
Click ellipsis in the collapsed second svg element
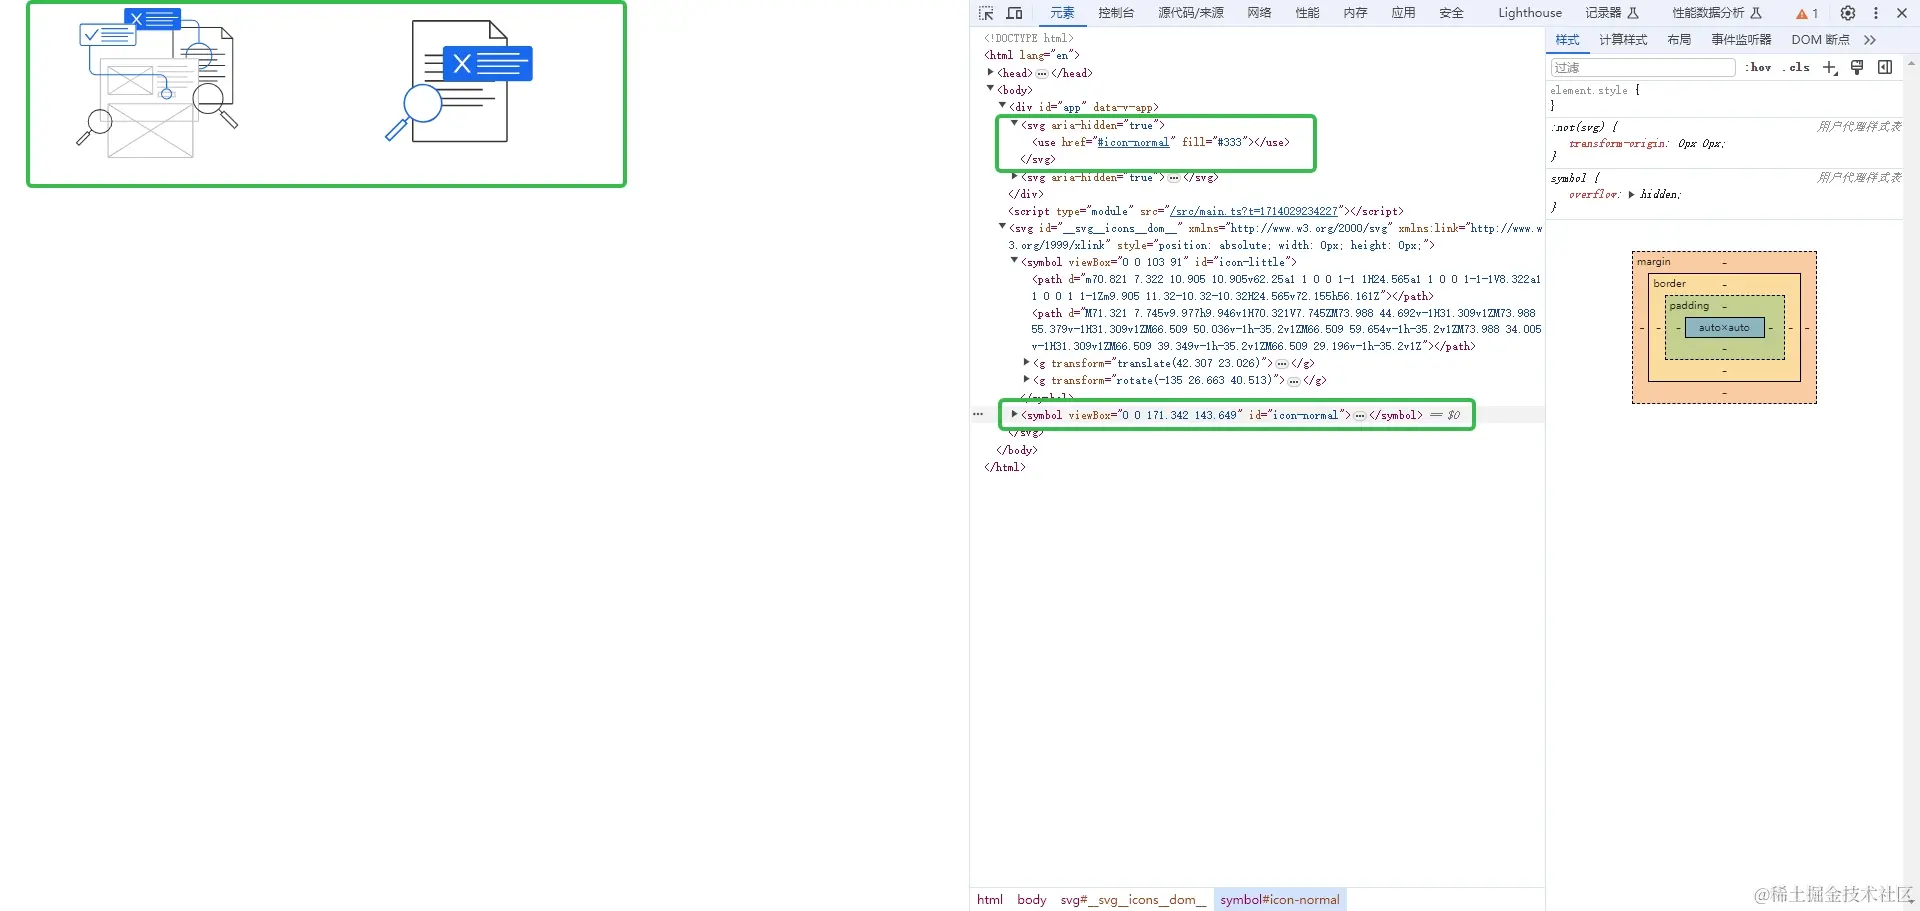tap(1174, 177)
